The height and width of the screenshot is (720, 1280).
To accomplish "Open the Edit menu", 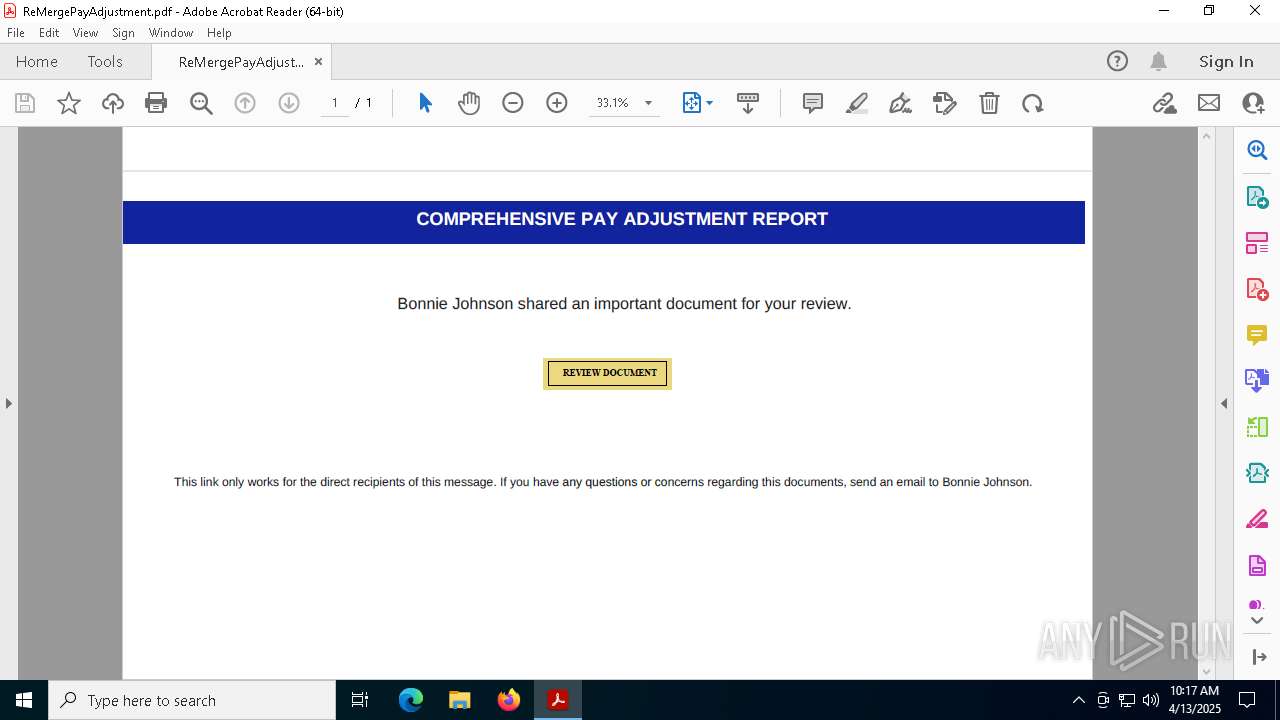I will [x=49, y=33].
